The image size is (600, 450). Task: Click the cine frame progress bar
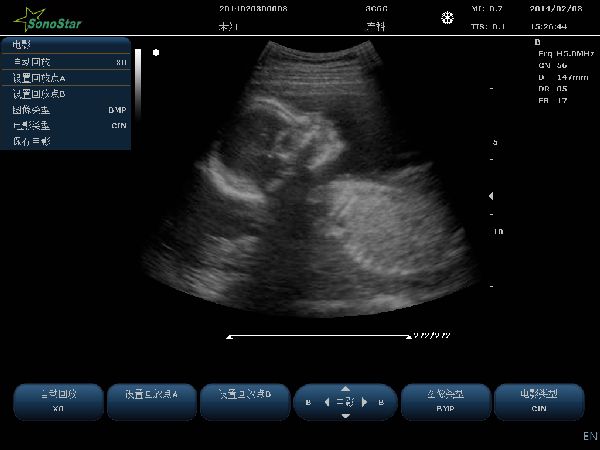(318, 337)
